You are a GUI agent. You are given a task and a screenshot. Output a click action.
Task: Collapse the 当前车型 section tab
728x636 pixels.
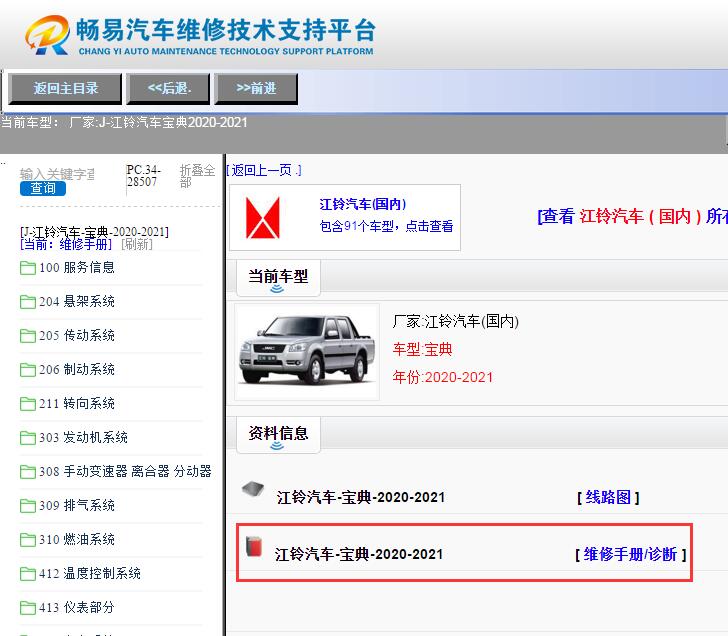coord(278,278)
